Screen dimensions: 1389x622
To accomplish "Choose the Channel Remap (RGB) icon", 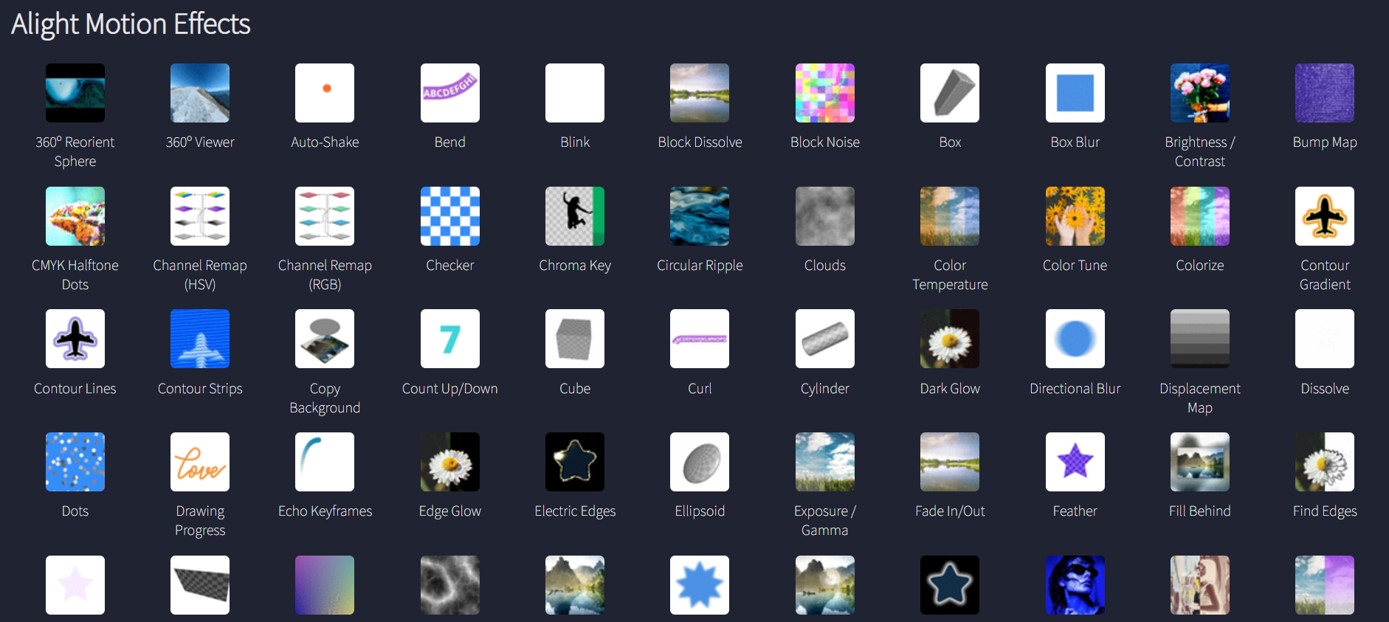I will [x=325, y=216].
